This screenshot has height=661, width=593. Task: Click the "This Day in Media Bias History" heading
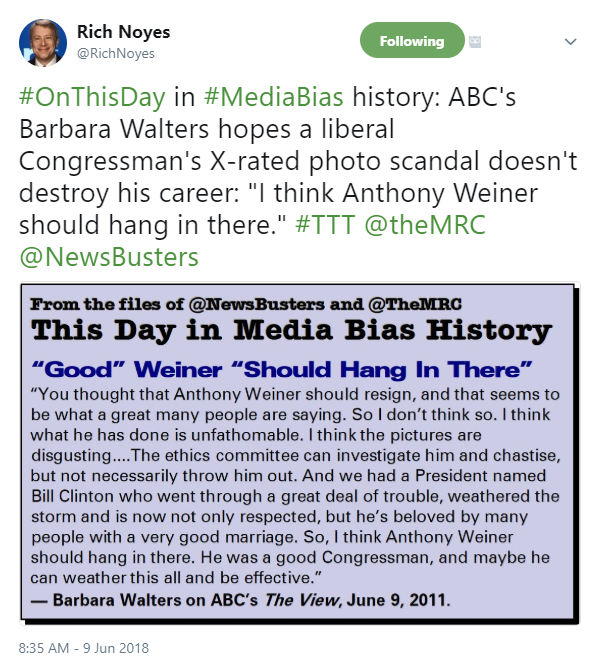291,330
